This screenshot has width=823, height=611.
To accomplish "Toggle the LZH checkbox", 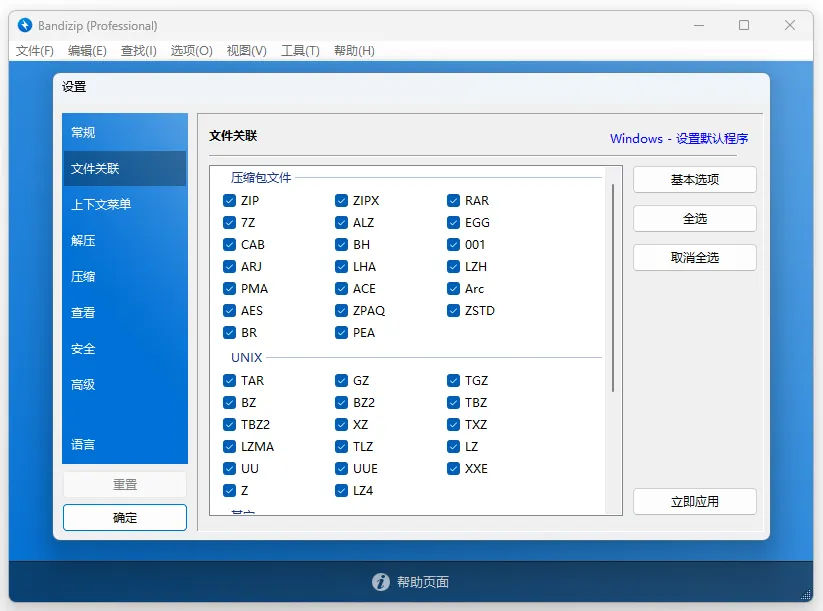I will 453,267.
